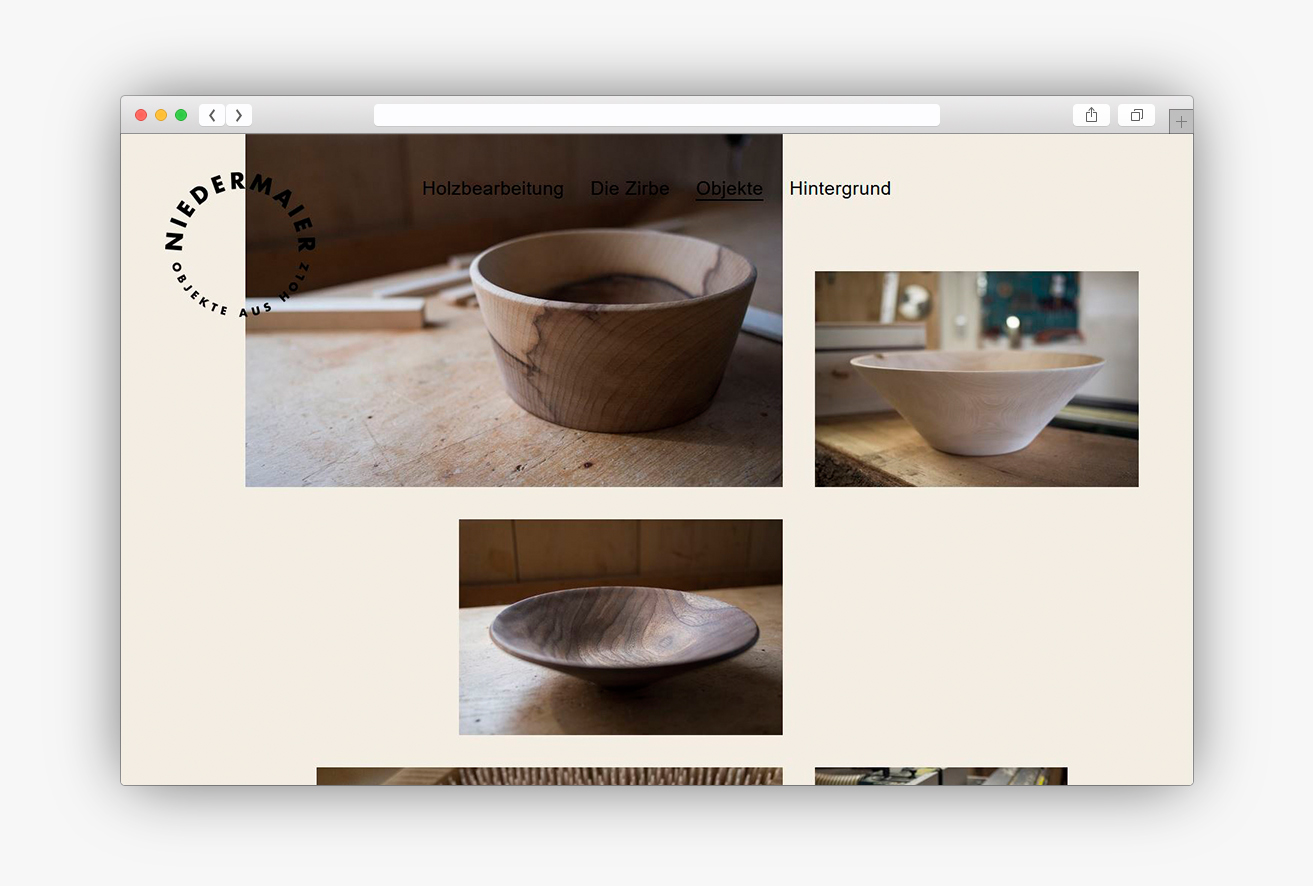This screenshot has width=1313, height=886.
Task: Click the browser back arrow button
Action: [212, 115]
